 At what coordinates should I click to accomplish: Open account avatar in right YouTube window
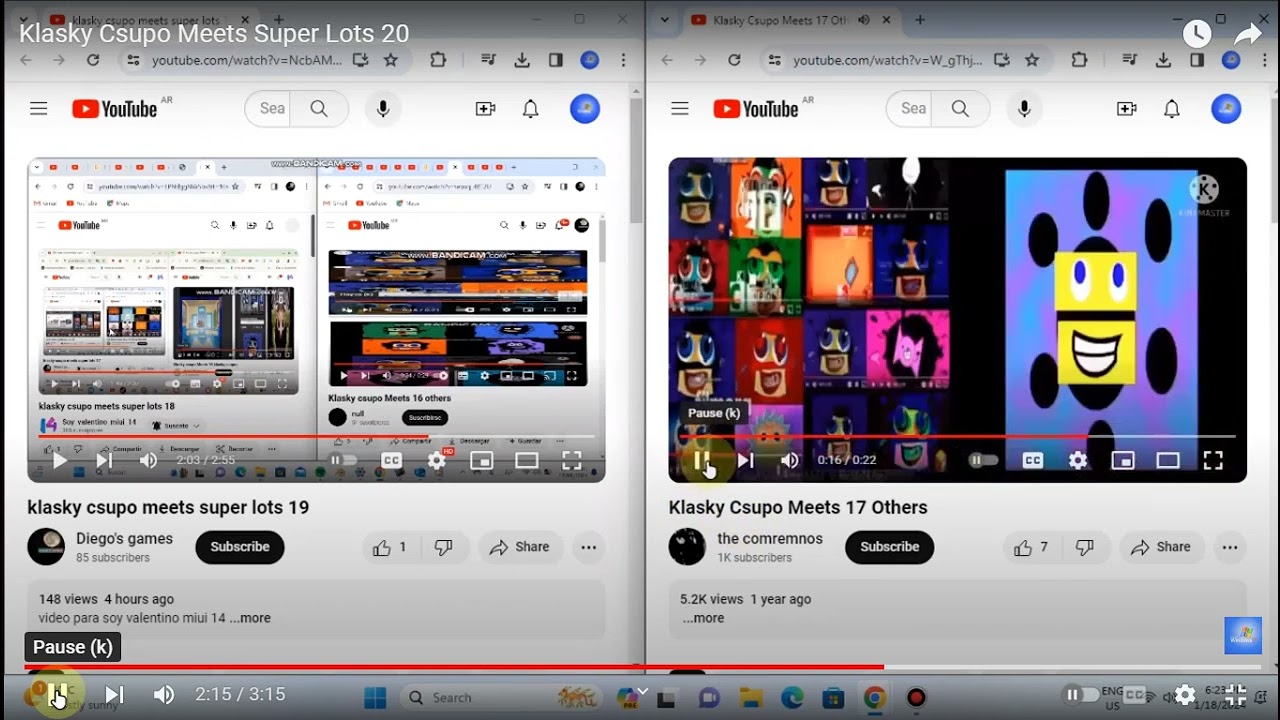[x=1226, y=109]
